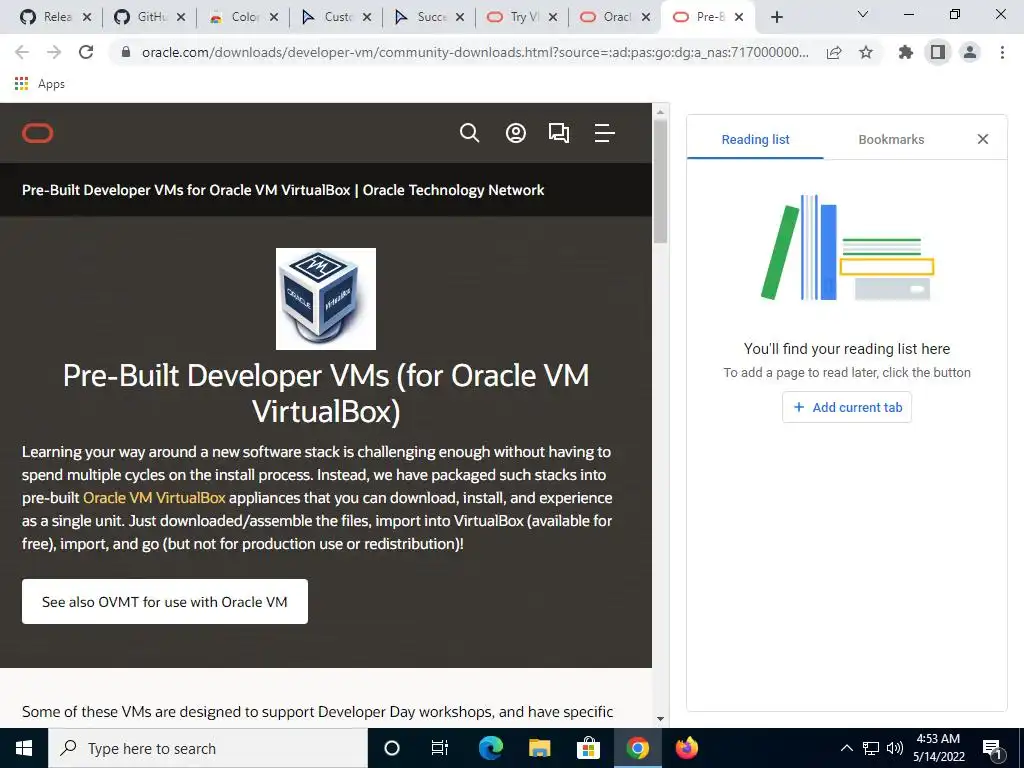Viewport: 1024px width, 768px height.
Task: Open the network icon in system tray
Action: click(x=871, y=748)
